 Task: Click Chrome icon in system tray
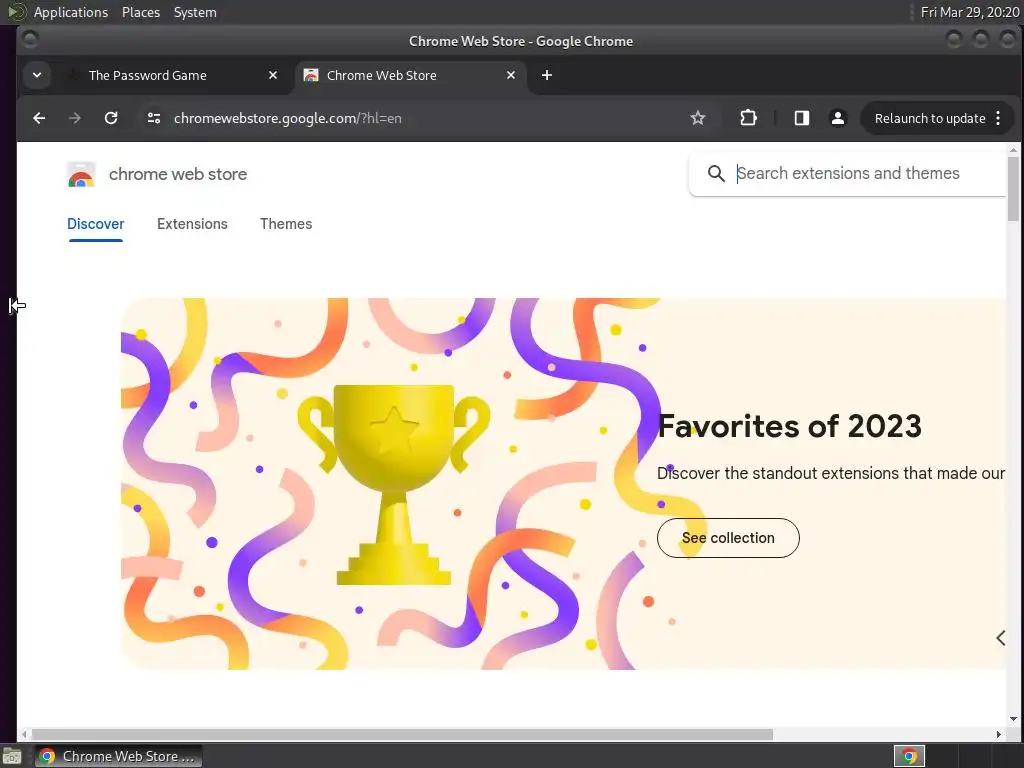(909, 756)
